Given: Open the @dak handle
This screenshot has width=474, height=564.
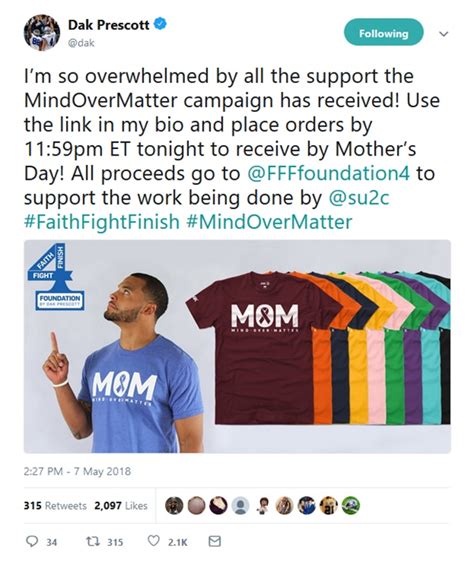Looking at the screenshot, I should pyautogui.click(x=81, y=43).
